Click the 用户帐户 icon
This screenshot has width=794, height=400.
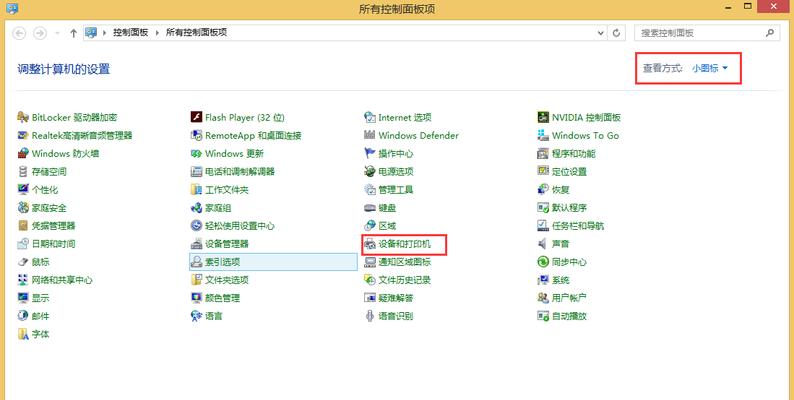coord(543,298)
